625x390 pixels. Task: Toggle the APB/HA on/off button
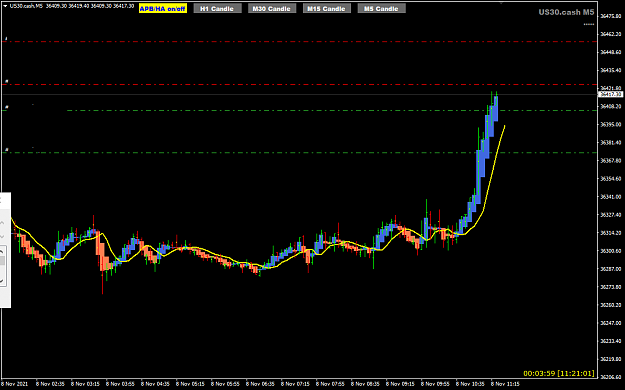click(x=163, y=8)
